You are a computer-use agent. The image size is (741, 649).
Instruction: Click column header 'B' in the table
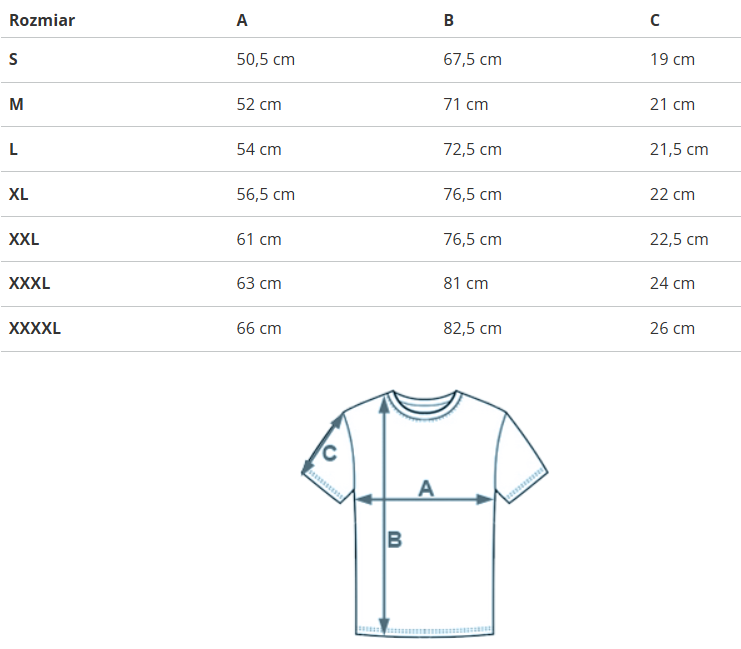coord(449,20)
